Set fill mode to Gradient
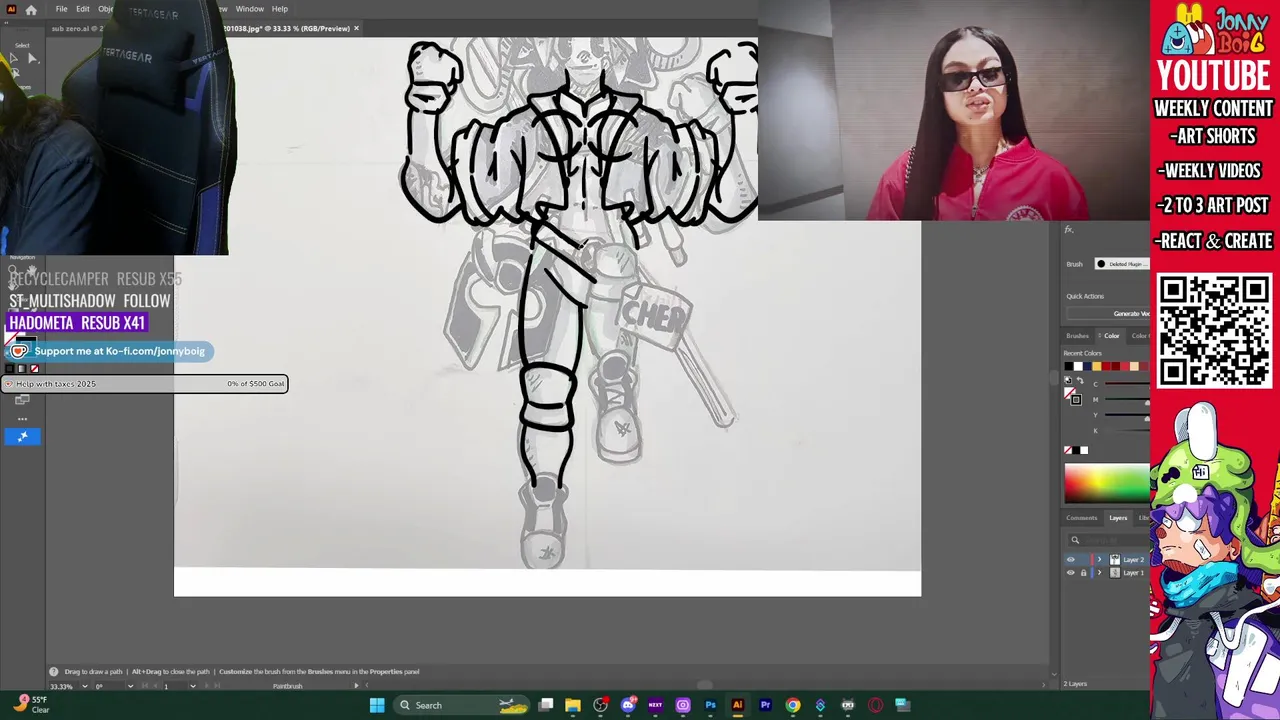 point(22,369)
